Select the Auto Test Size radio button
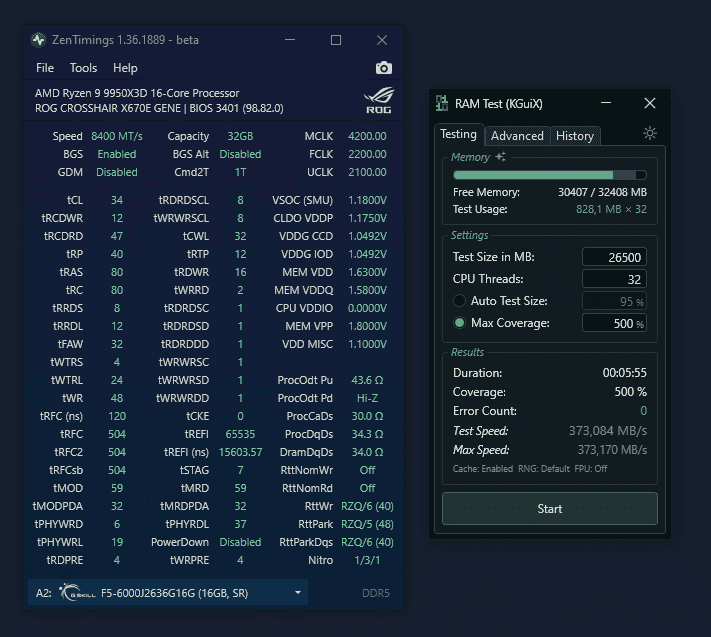711x637 pixels. coord(459,301)
